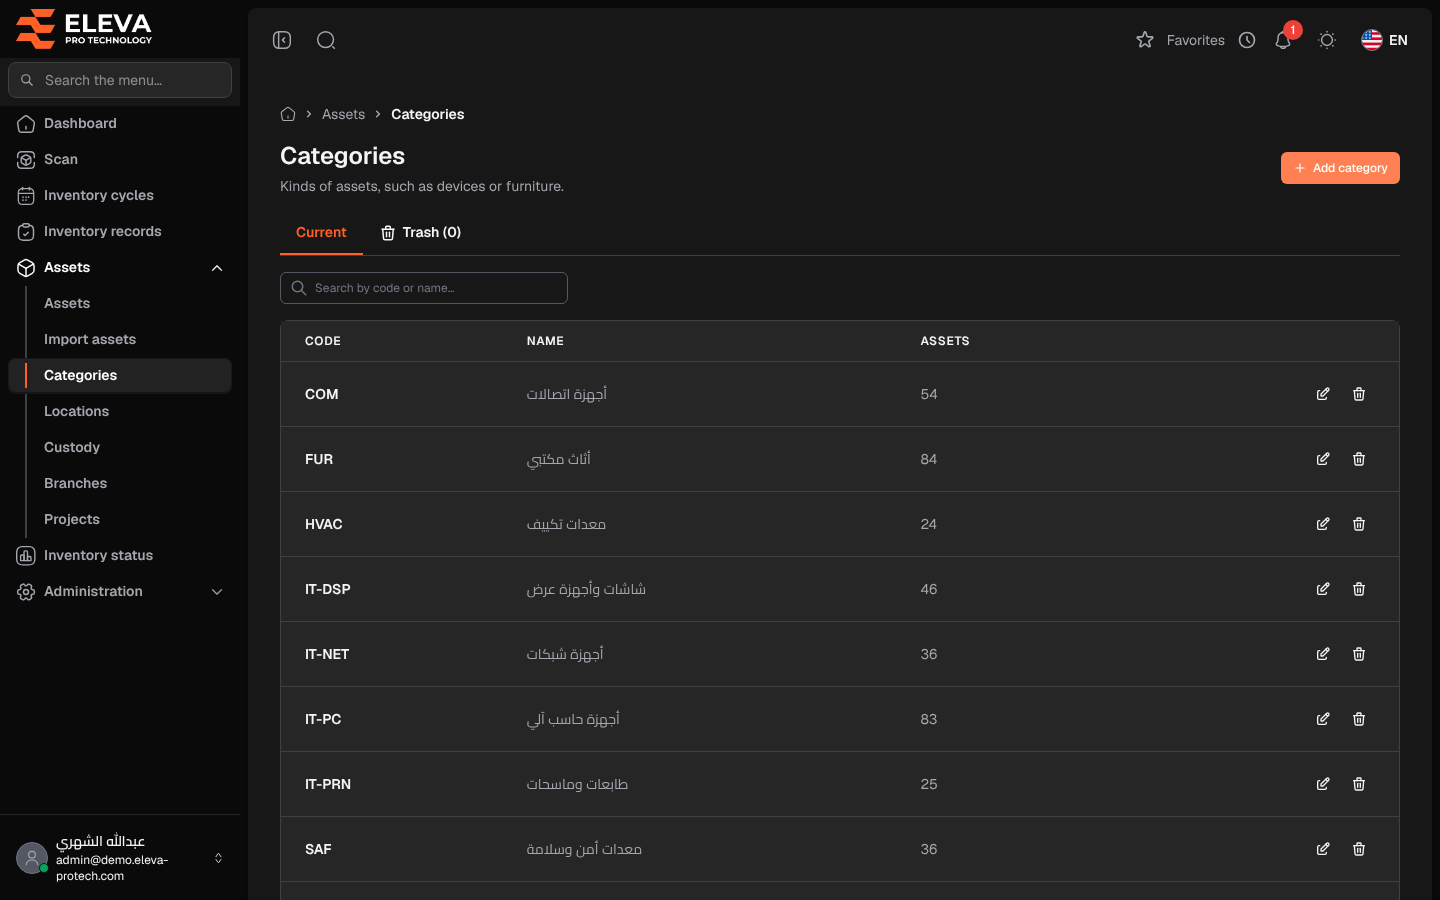Screen dimensions: 1440x900
Task: Delete the IT-PC category
Action: tap(1359, 719)
